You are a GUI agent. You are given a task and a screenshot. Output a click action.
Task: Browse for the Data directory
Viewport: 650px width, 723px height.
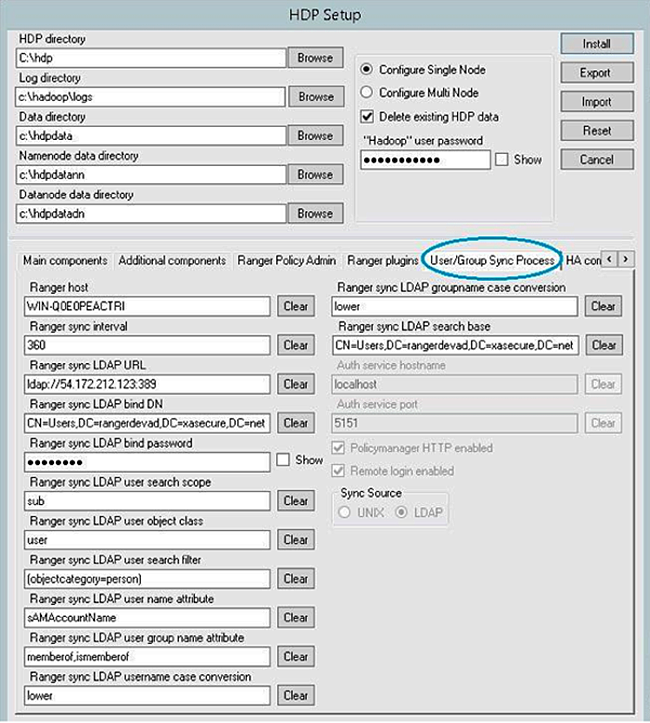[316, 136]
